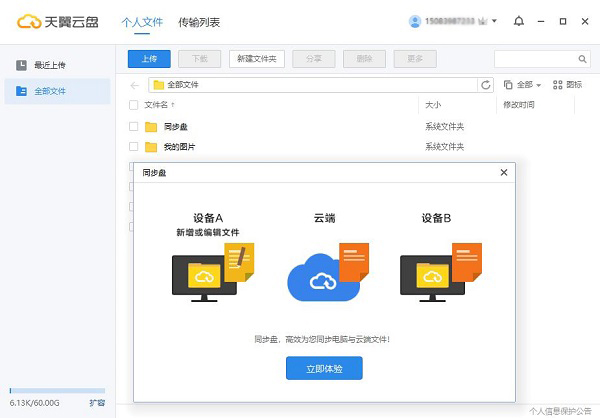600x418 pixels.
Task: Switch to the 传输列表 tab
Action: coord(199,22)
